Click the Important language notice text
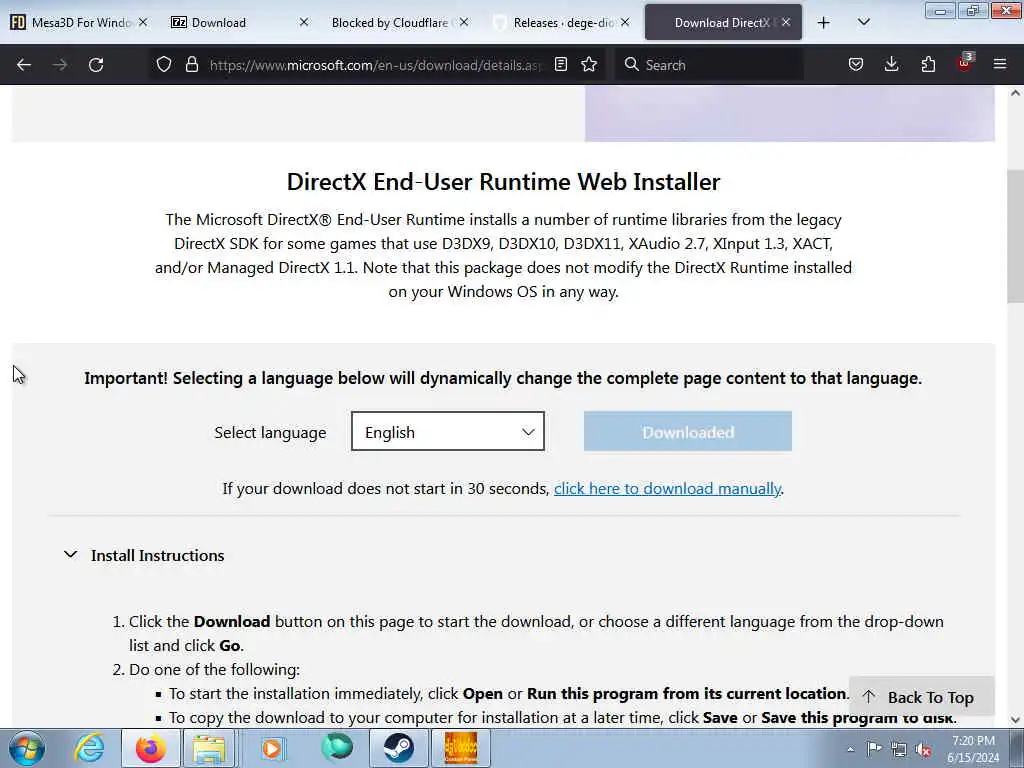Viewport: 1024px width, 768px height. (x=503, y=378)
